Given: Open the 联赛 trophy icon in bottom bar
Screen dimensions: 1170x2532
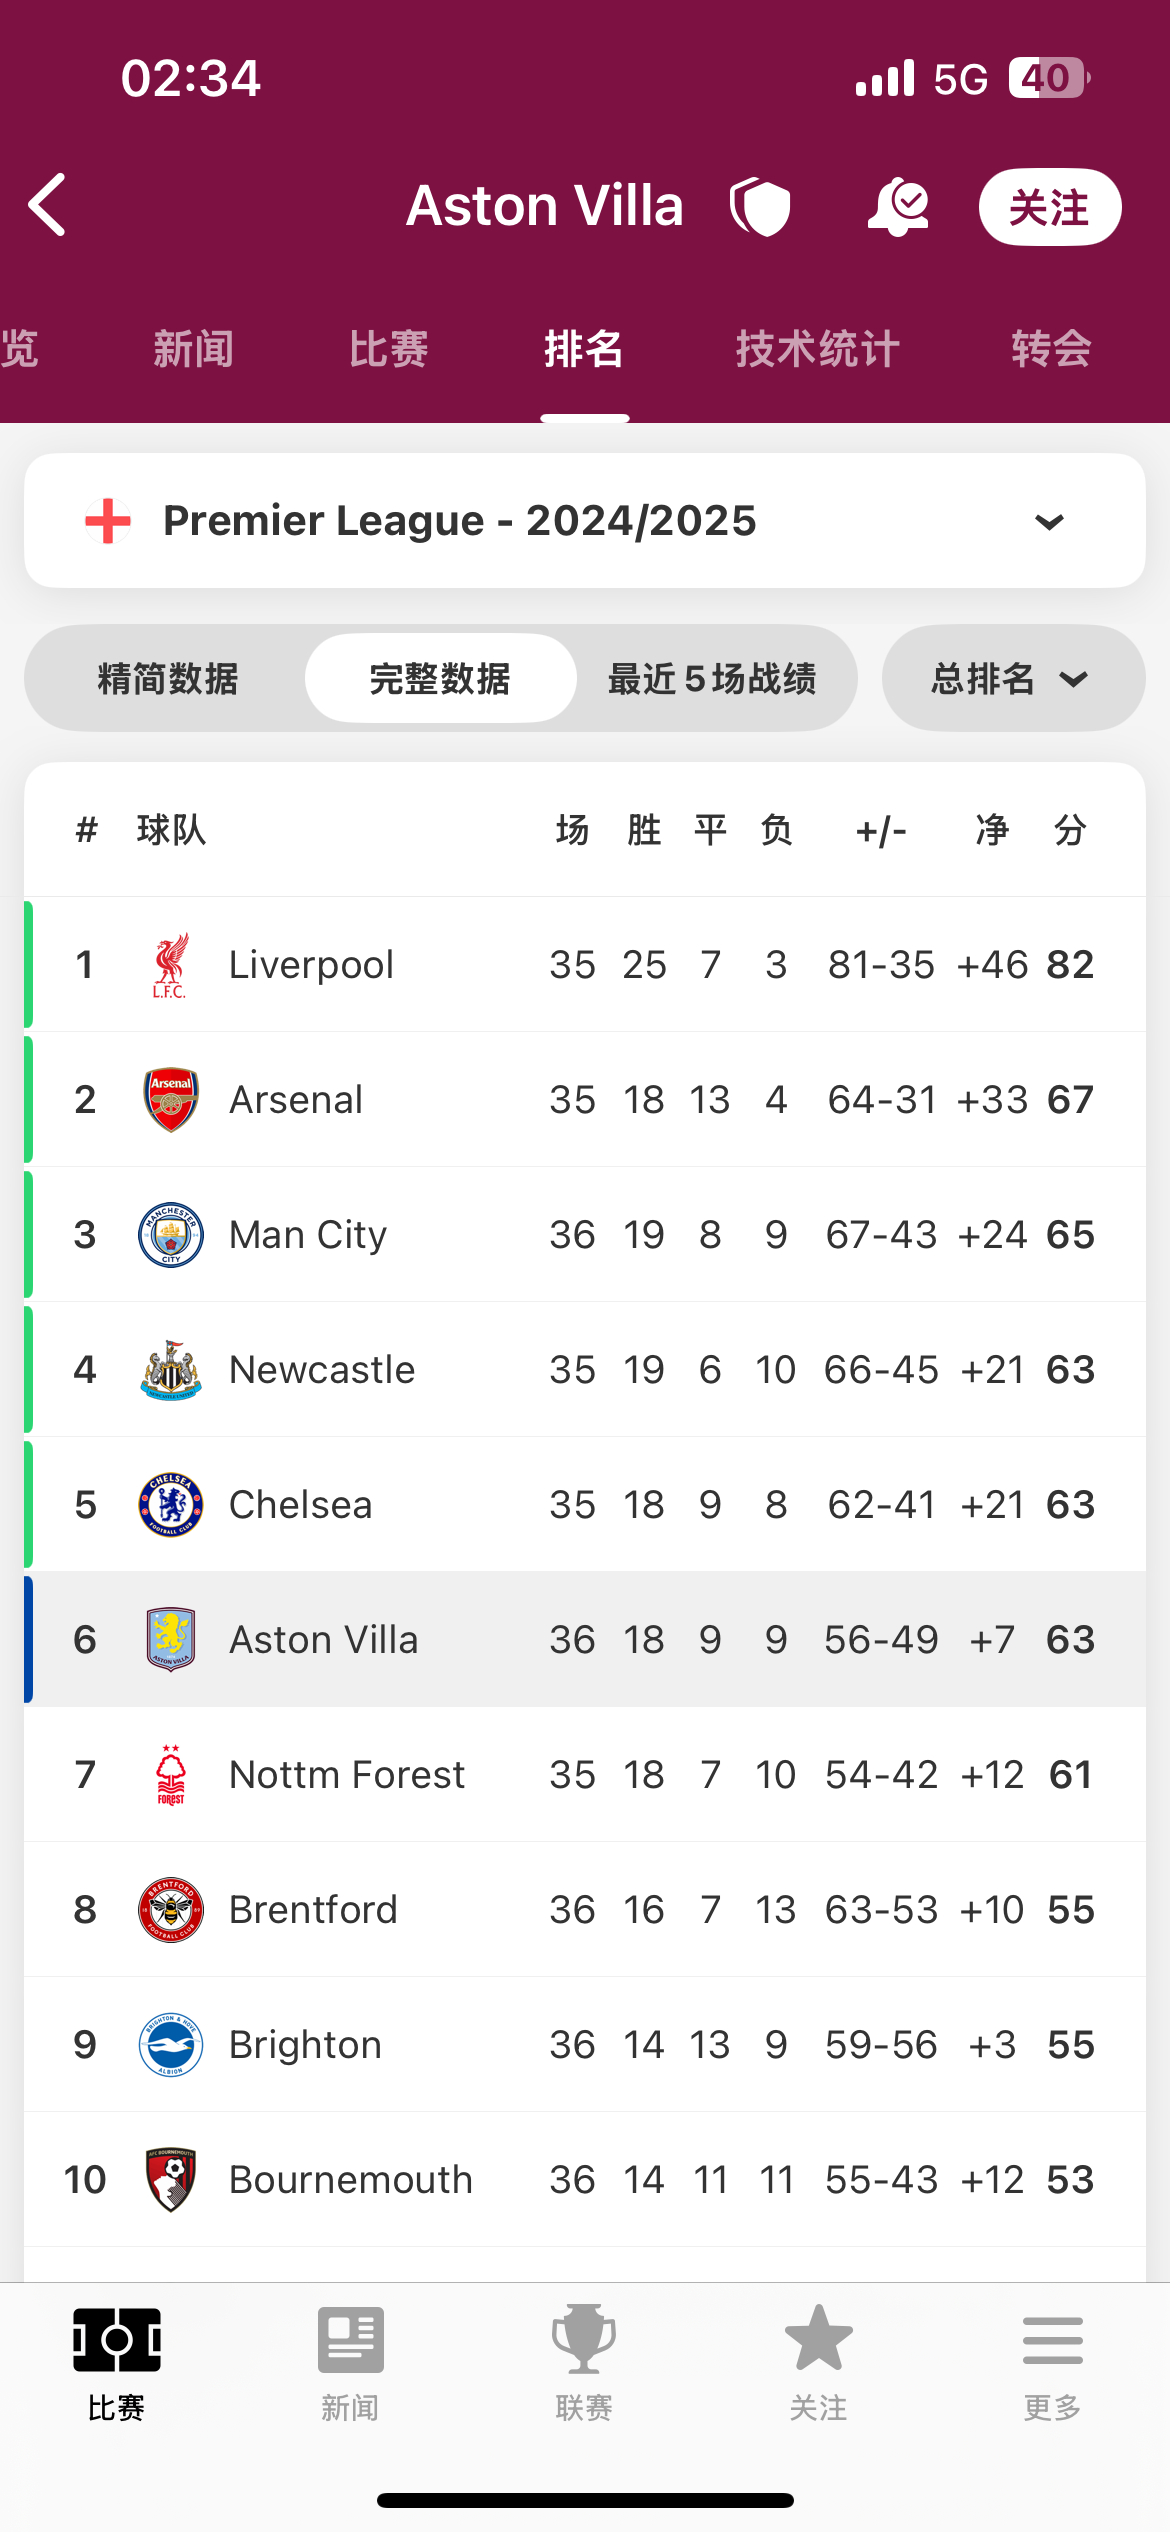Looking at the screenshot, I should [x=584, y=2339].
